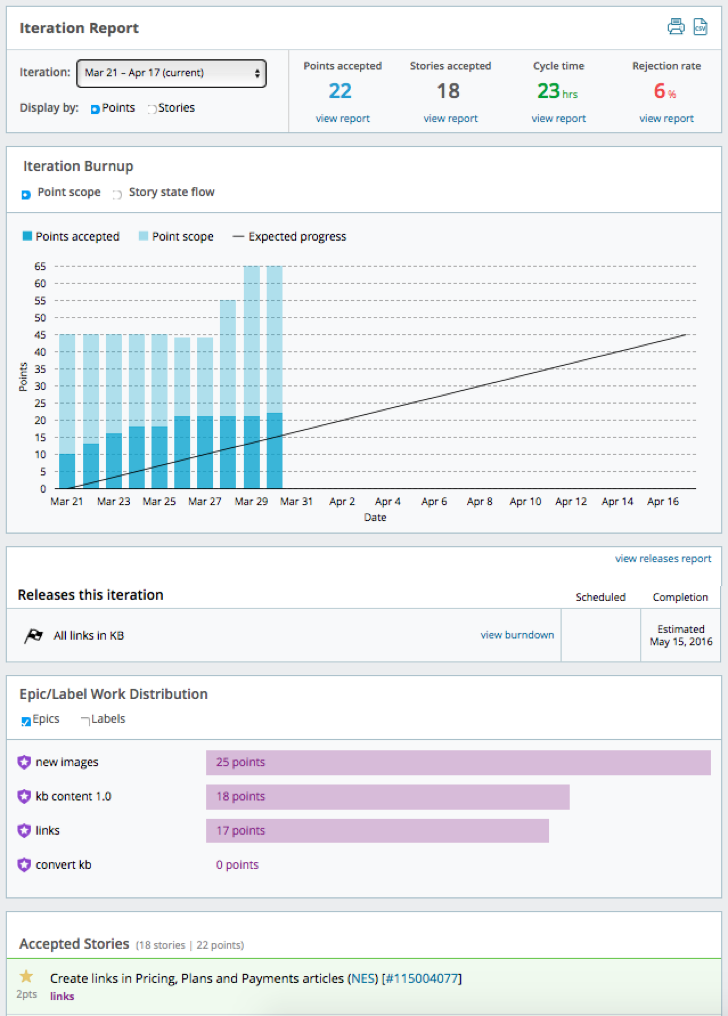Viewport: 728px width, 1016px height.
Task: Open the Iteration date range dropdown
Action: tap(172, 73)
